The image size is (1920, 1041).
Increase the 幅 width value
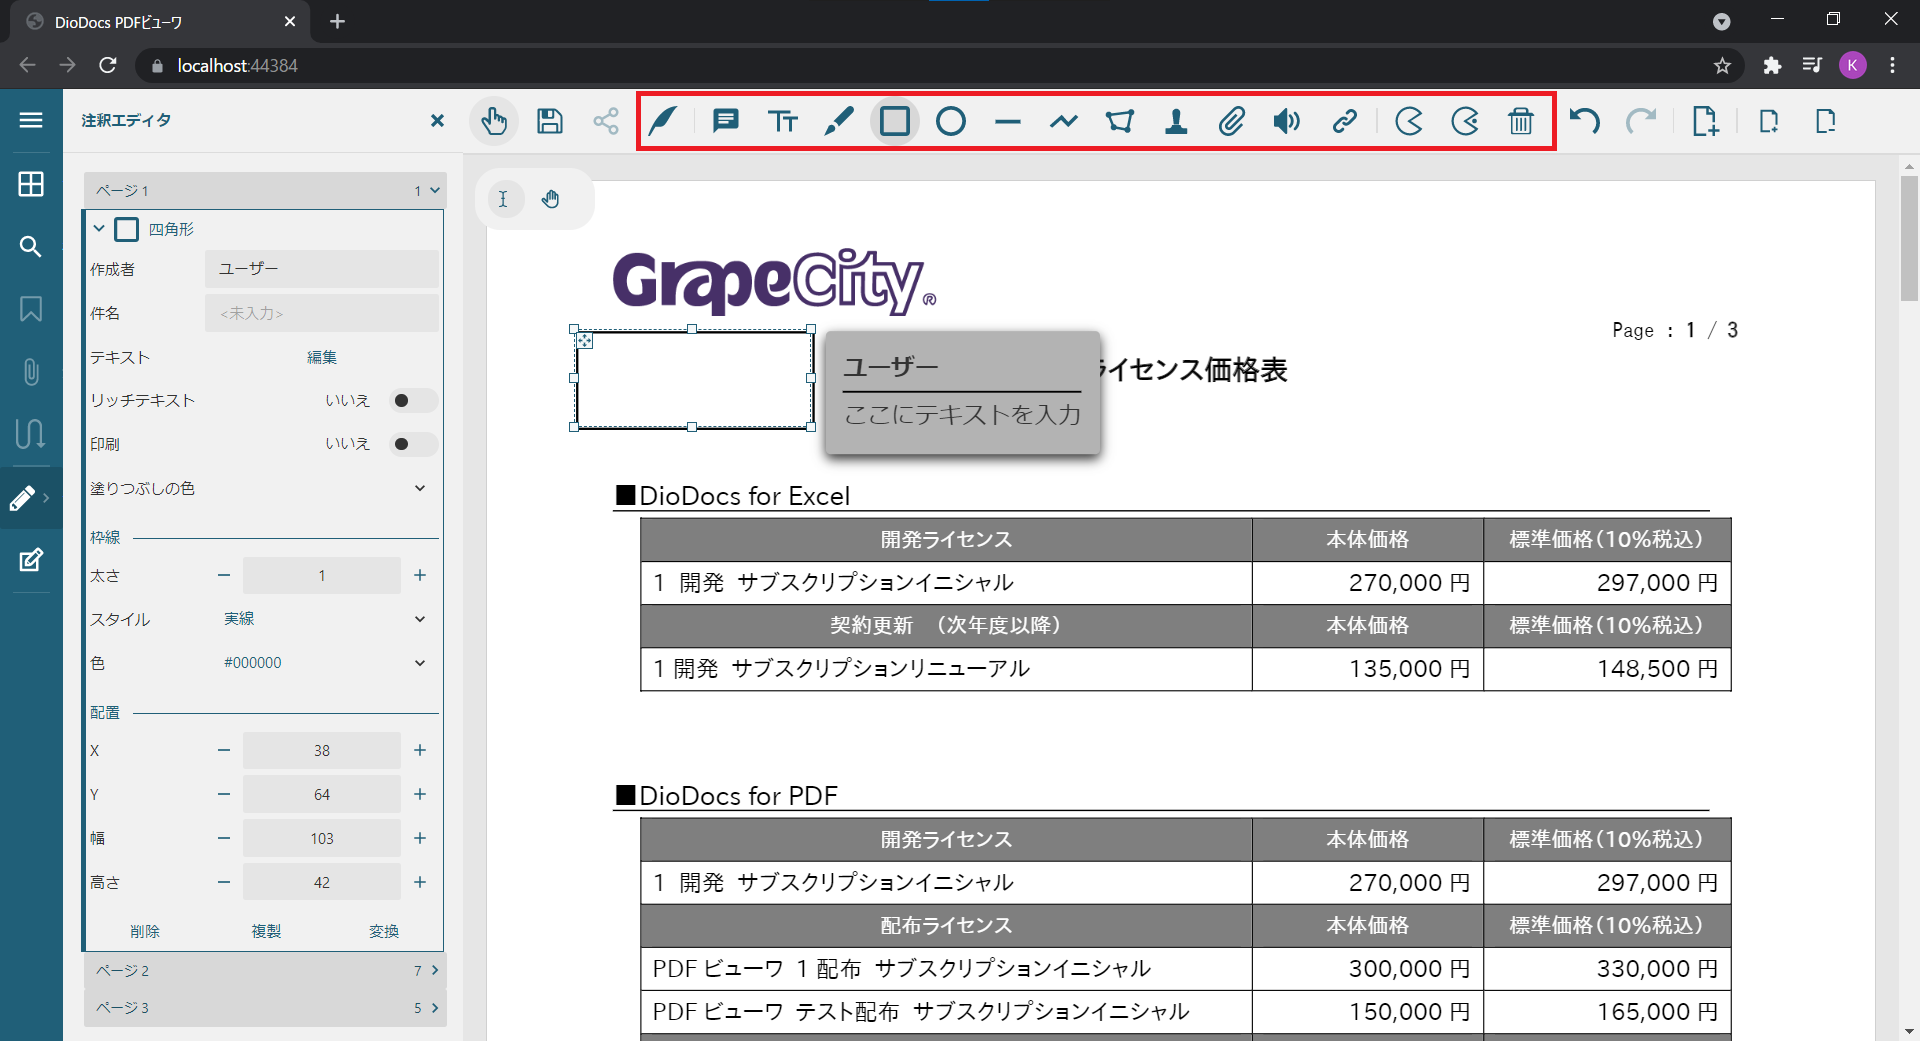420,838
